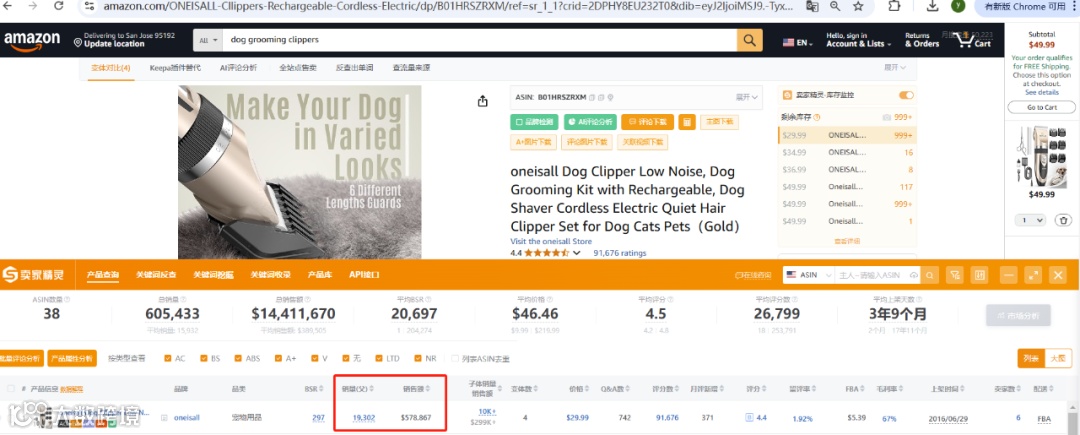Click the SellerSprite logo in the orange bar
This screenshot has width=1080, height=435.
34,275
